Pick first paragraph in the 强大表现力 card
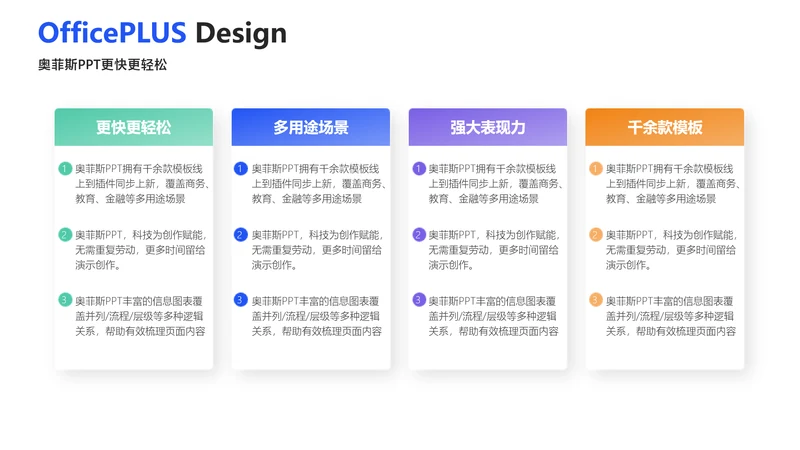 tap(495, 184)
